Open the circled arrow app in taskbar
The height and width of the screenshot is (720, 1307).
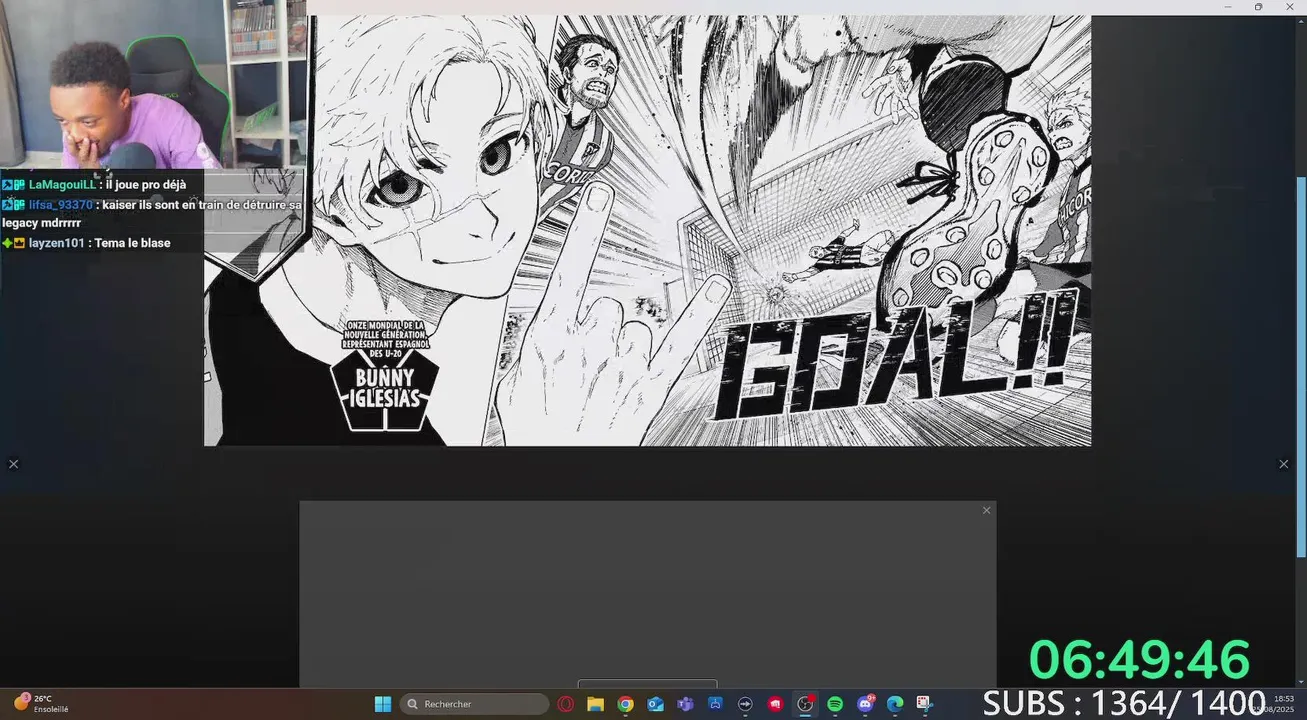click(x=745, y=704)
